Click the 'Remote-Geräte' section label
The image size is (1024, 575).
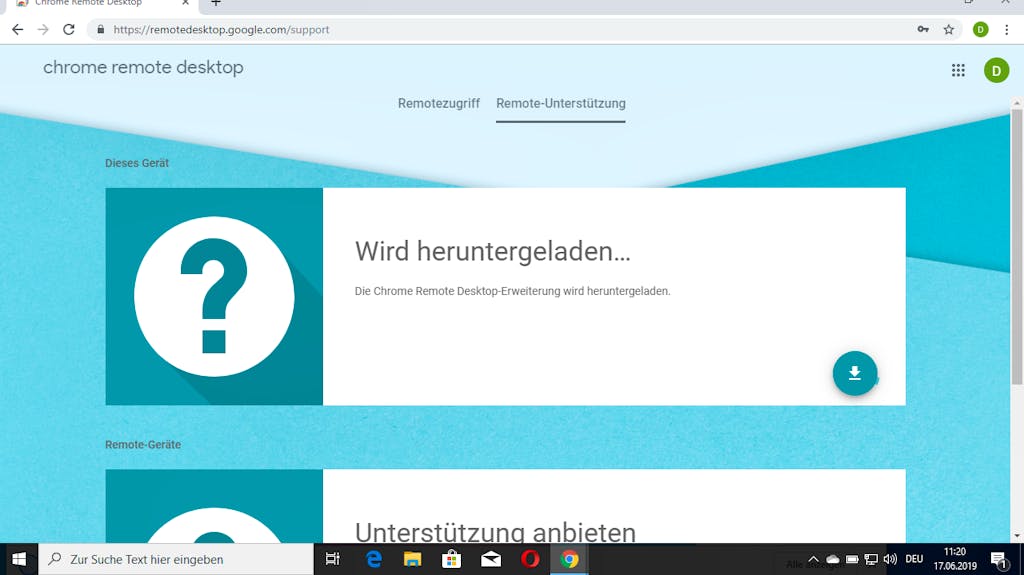pos(143,444)
